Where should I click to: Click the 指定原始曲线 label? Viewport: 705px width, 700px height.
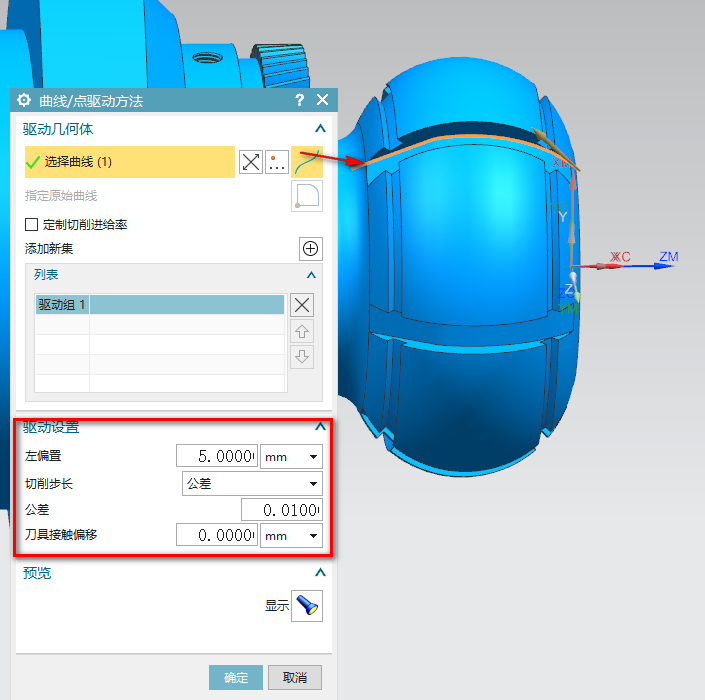coord(61,196)
